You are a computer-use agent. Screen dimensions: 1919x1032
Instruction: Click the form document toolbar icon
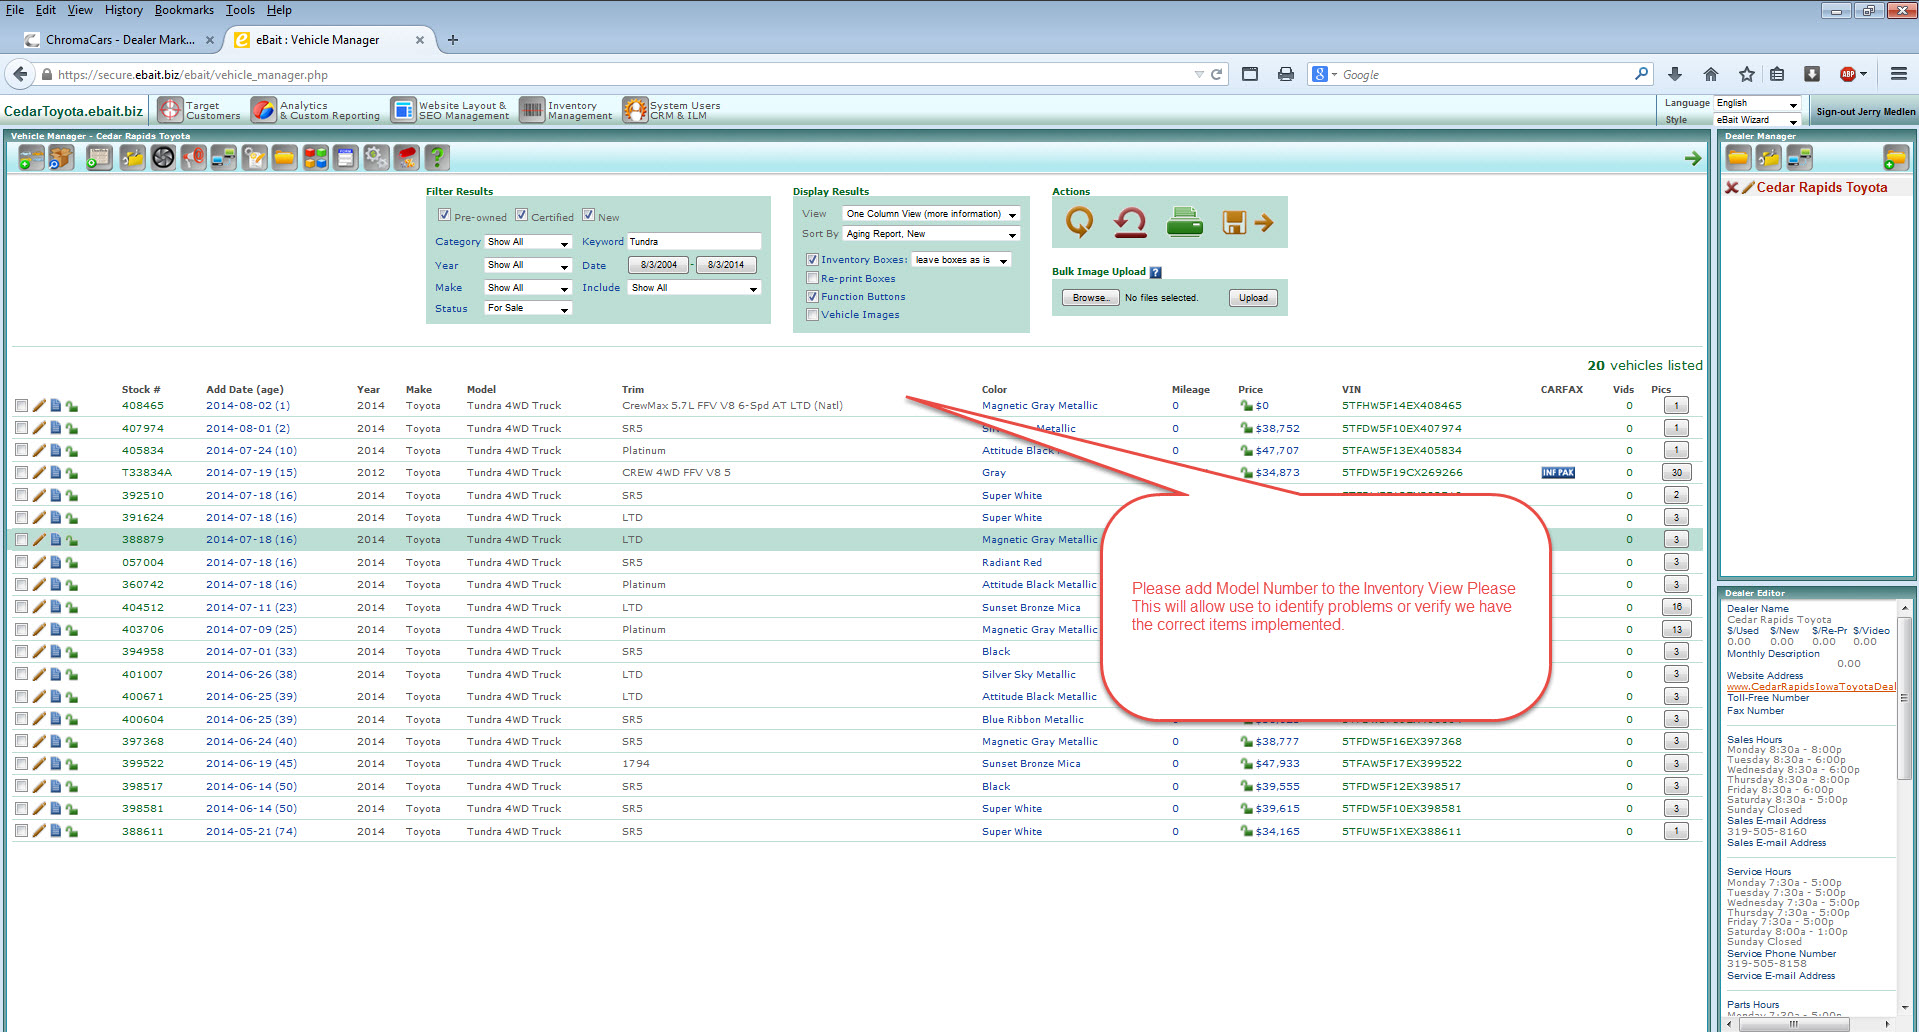point(346,158)
